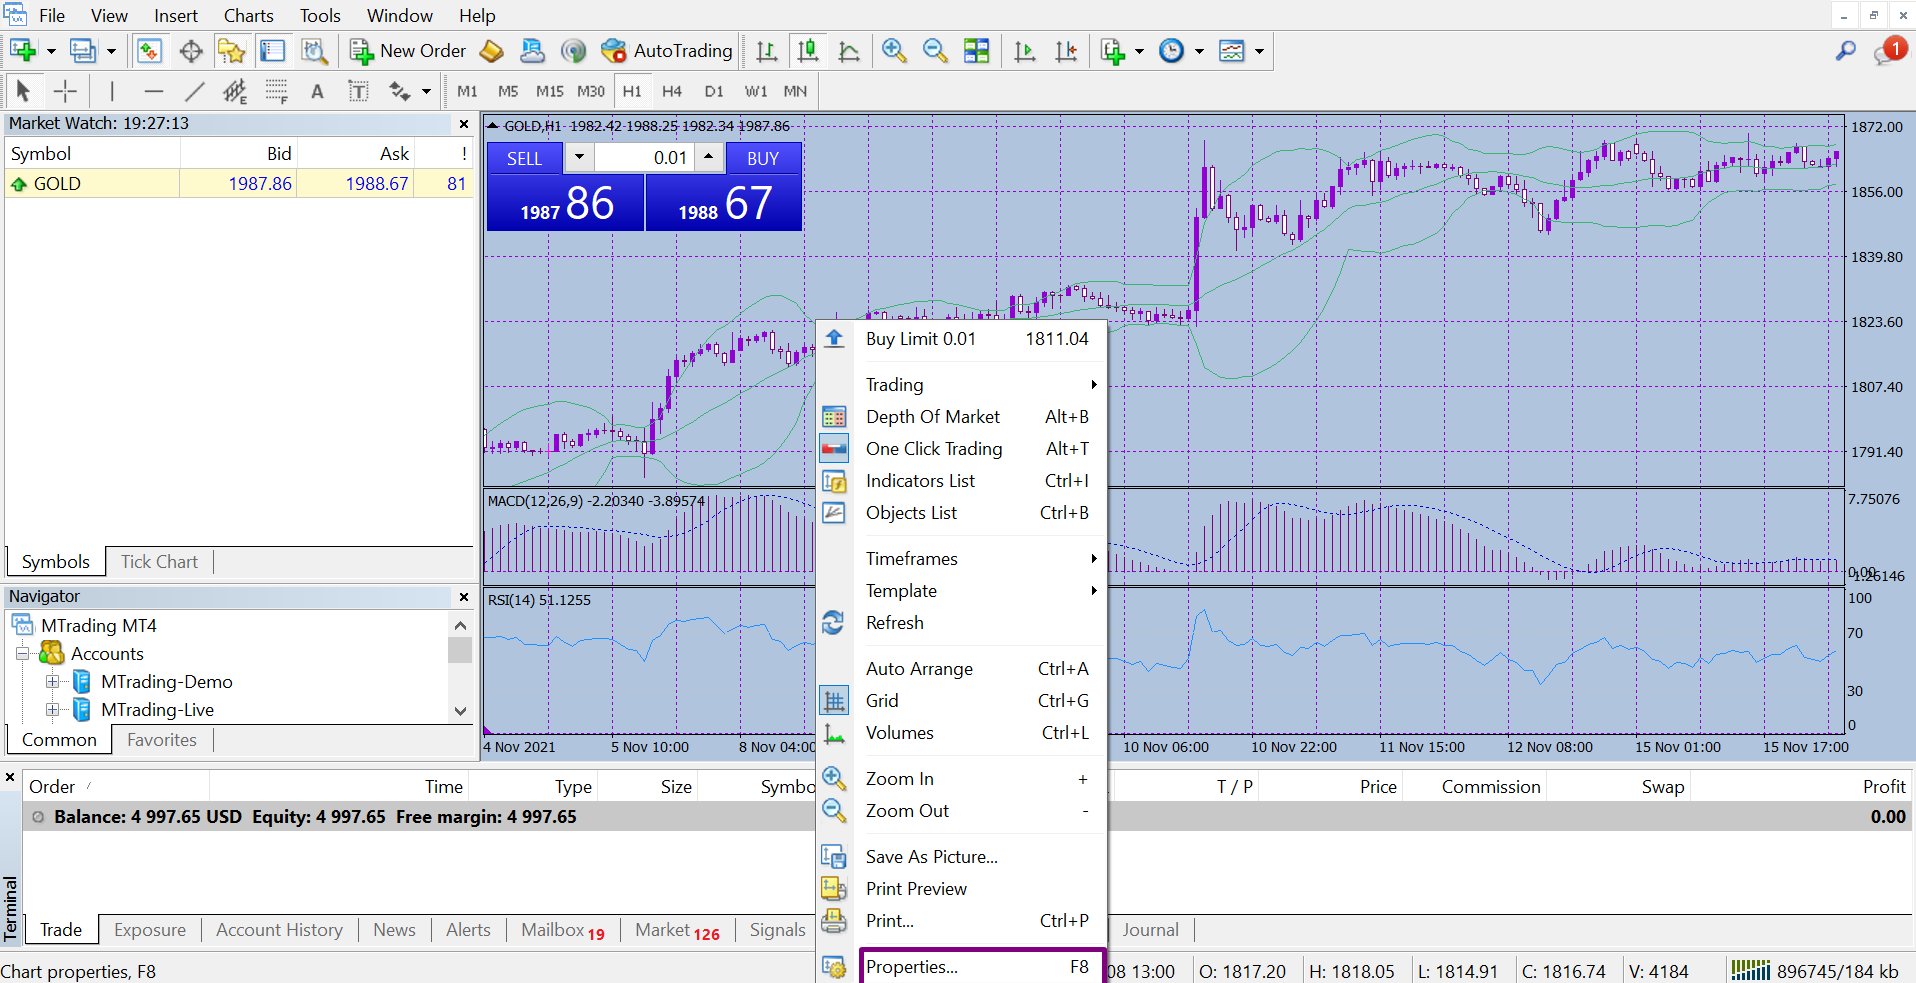
Task: Close the Market Watch panel
Action: coord(463,124)
